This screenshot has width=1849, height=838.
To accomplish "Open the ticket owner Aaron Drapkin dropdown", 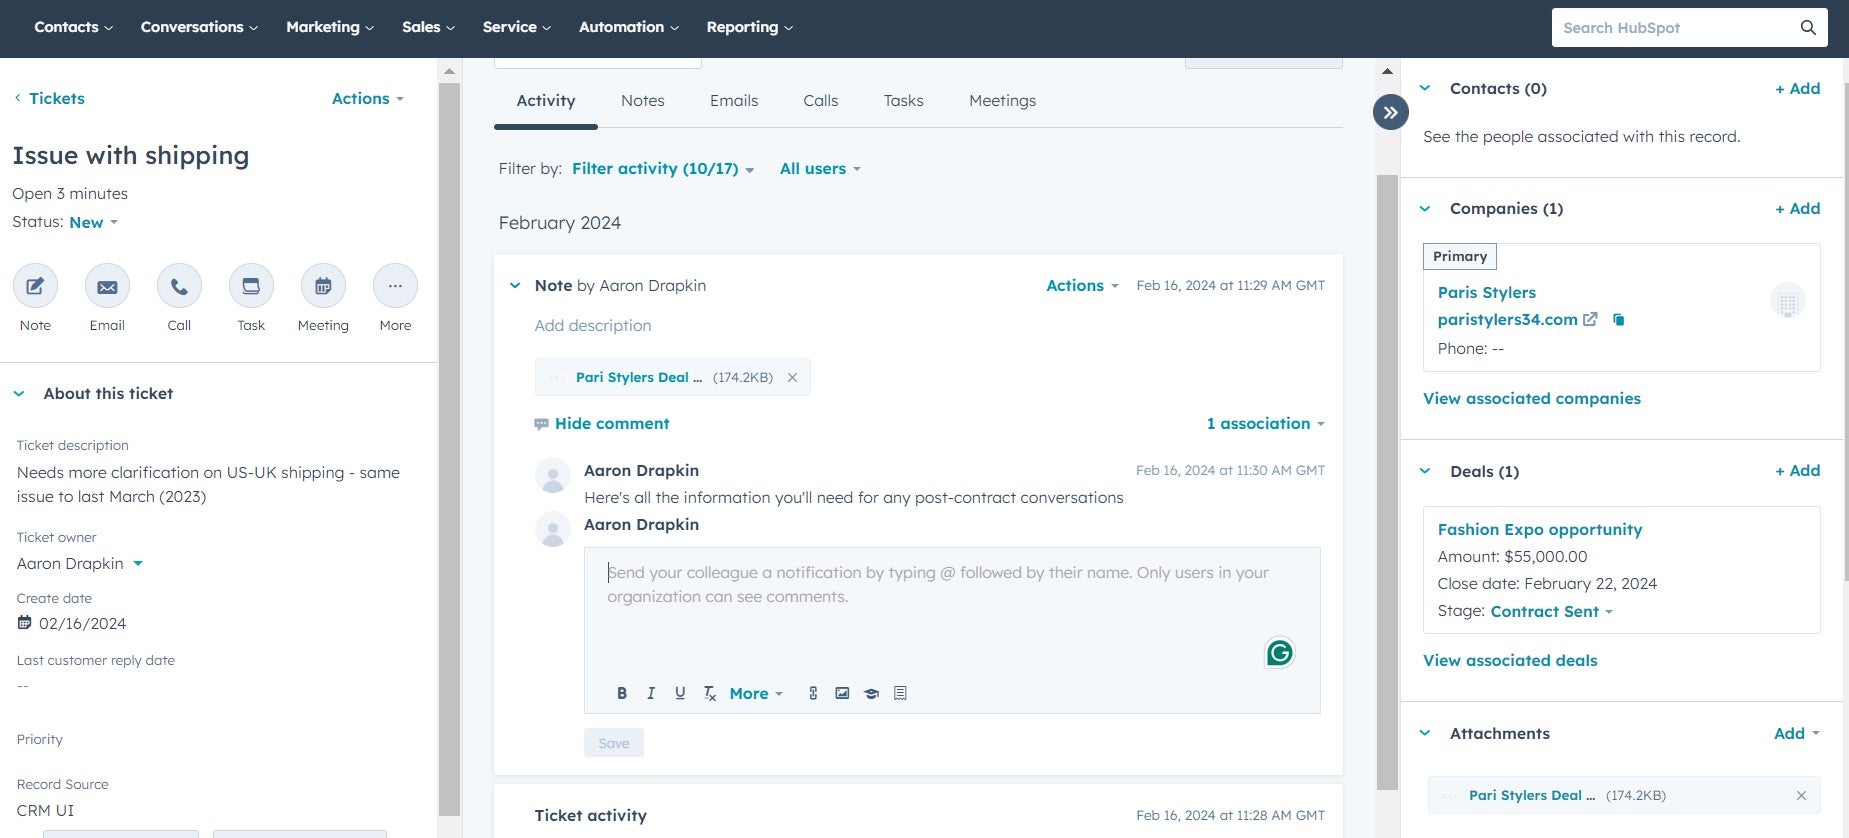I will [x=80, y=564].
